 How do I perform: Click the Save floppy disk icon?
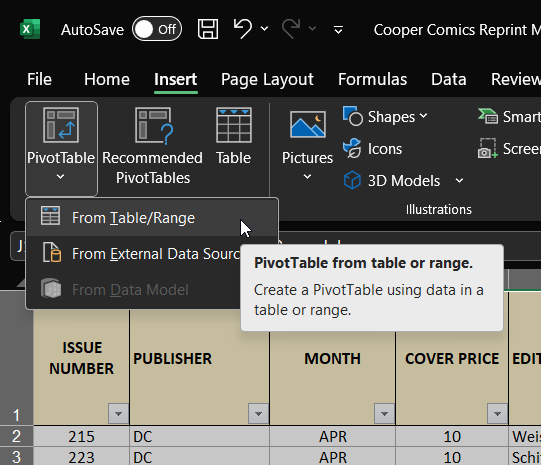pyautogui.click(x=208, y=29)
